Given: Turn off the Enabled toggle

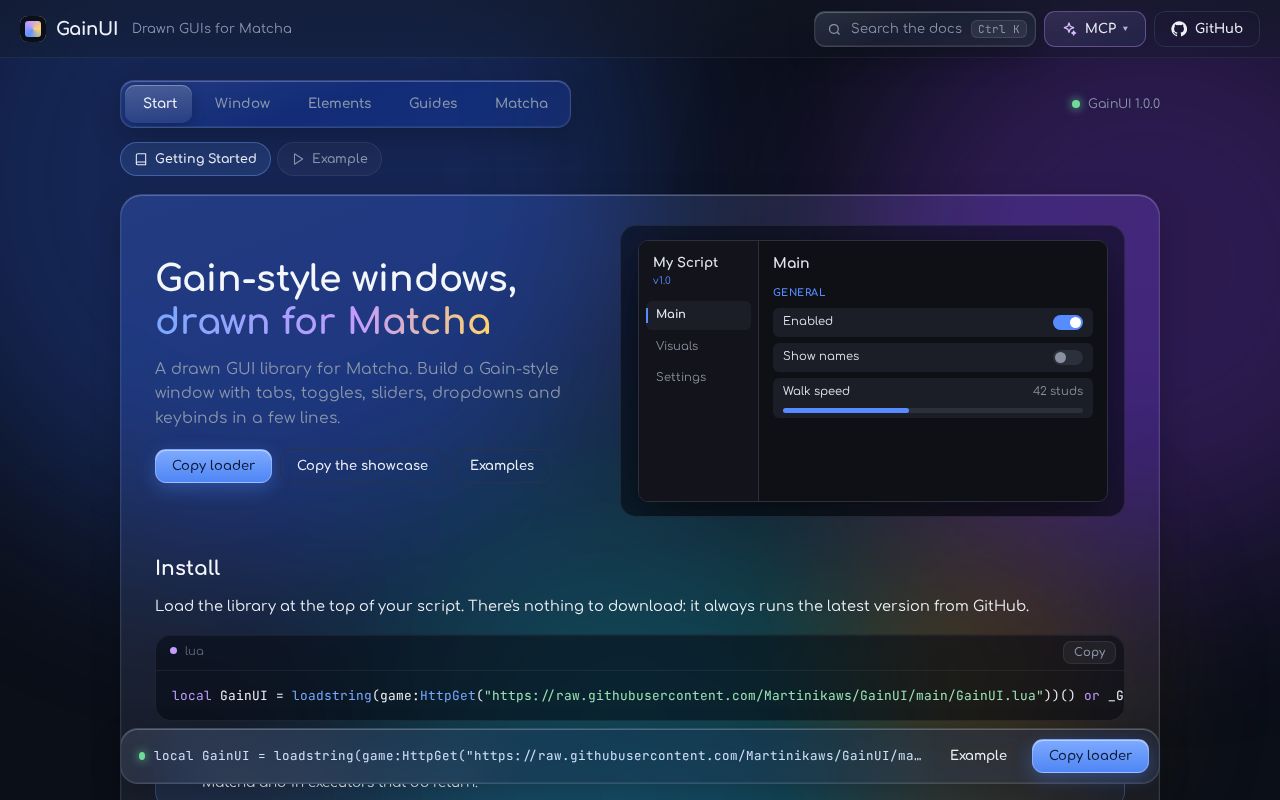Looking at the screenshot, I should point(1068,322).
